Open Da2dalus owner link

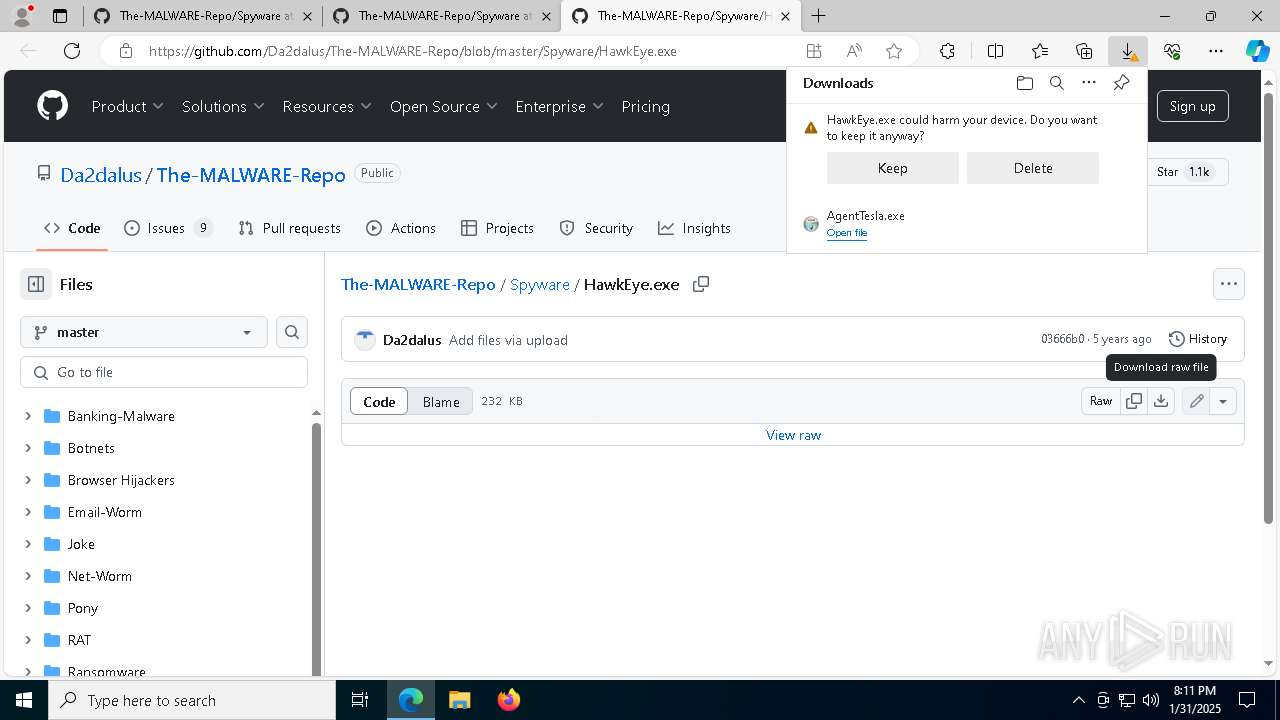click(101, 175)
